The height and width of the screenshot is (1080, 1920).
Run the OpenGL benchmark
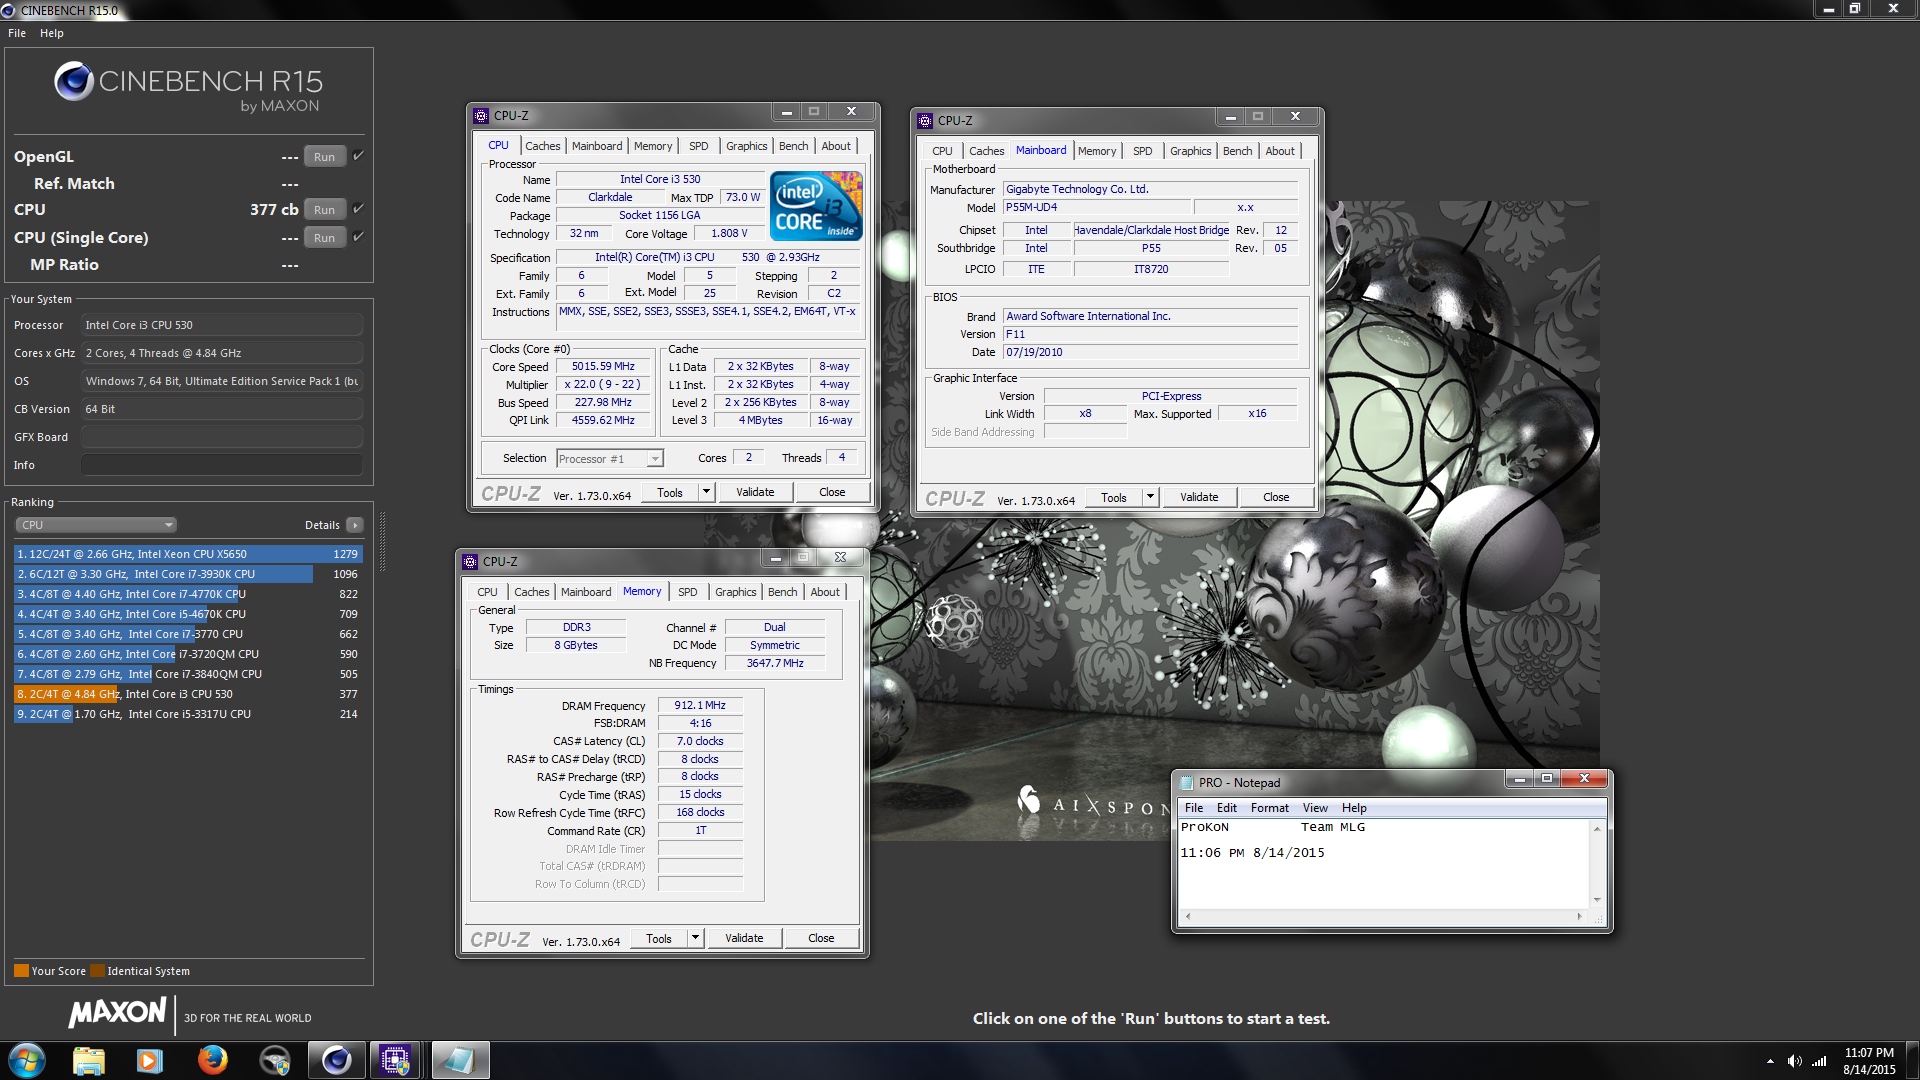click(324, 157)
